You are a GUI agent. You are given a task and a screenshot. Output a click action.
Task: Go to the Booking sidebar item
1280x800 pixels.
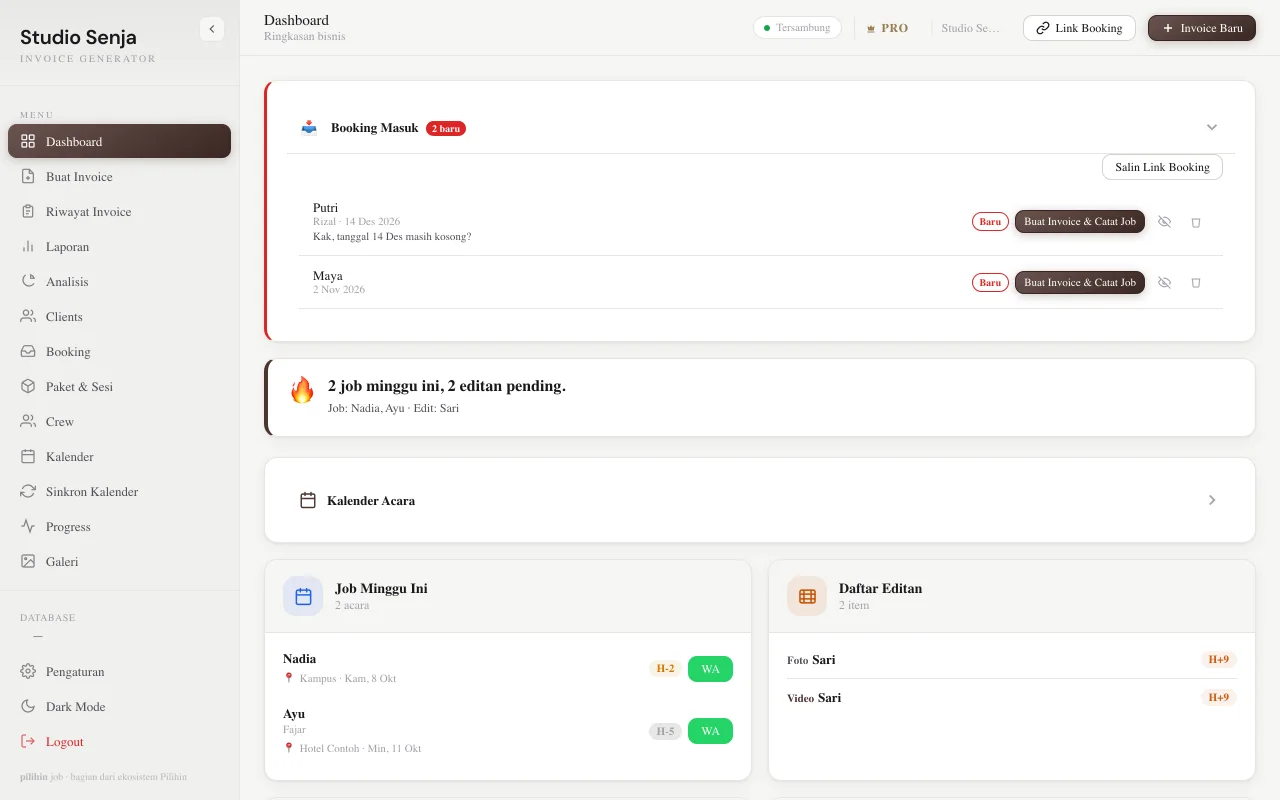[120, 352]
